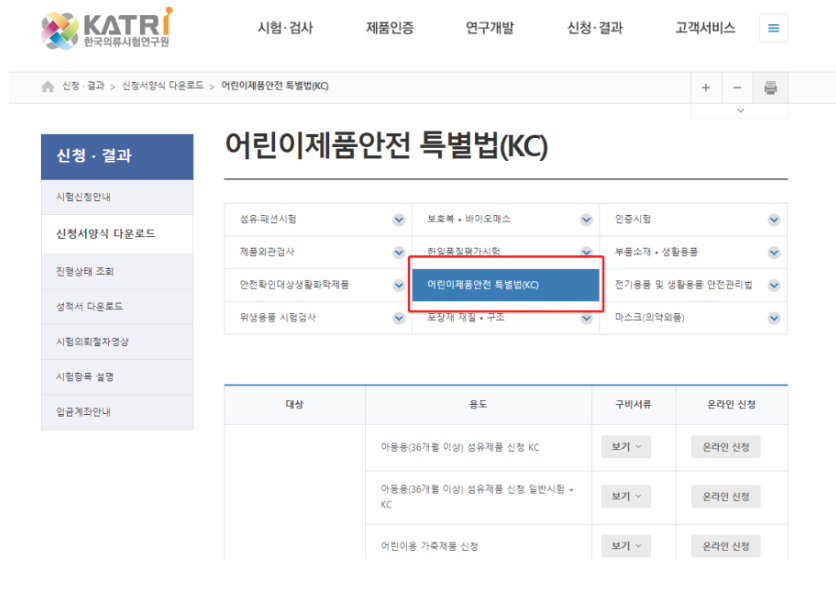
Task: Click 온라인 신청 for 아동용 섬유제품 신청 KC
Action: click(726, 447)
